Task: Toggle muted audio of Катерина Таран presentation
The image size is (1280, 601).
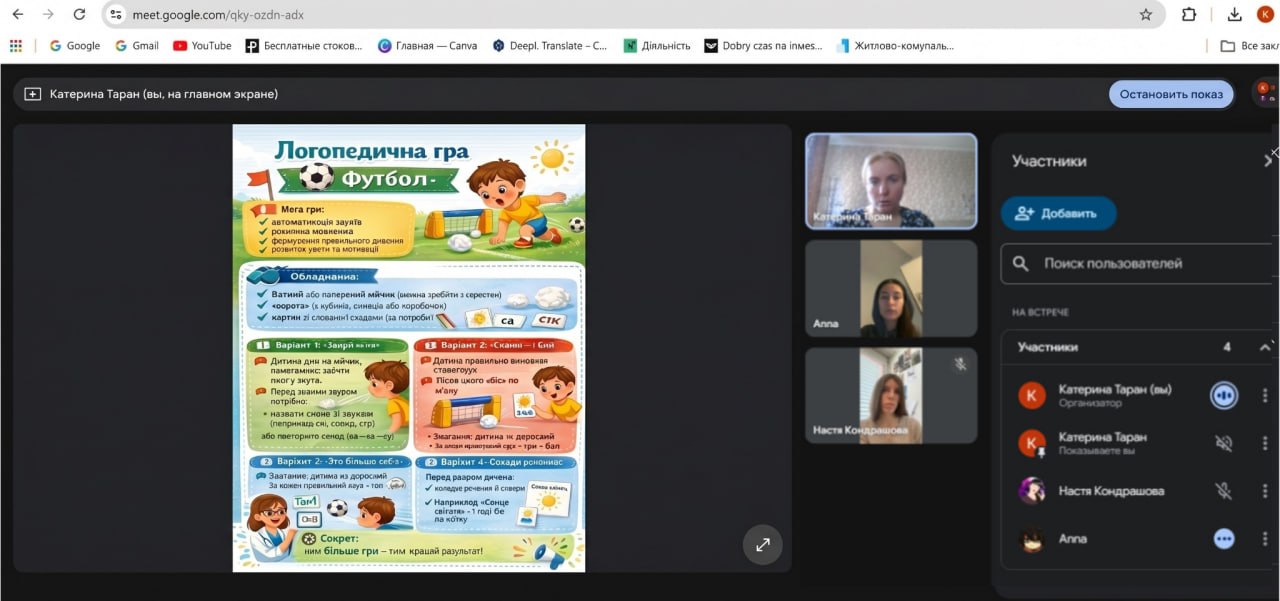Action: pyautogui.click(x=1223, y=443)
